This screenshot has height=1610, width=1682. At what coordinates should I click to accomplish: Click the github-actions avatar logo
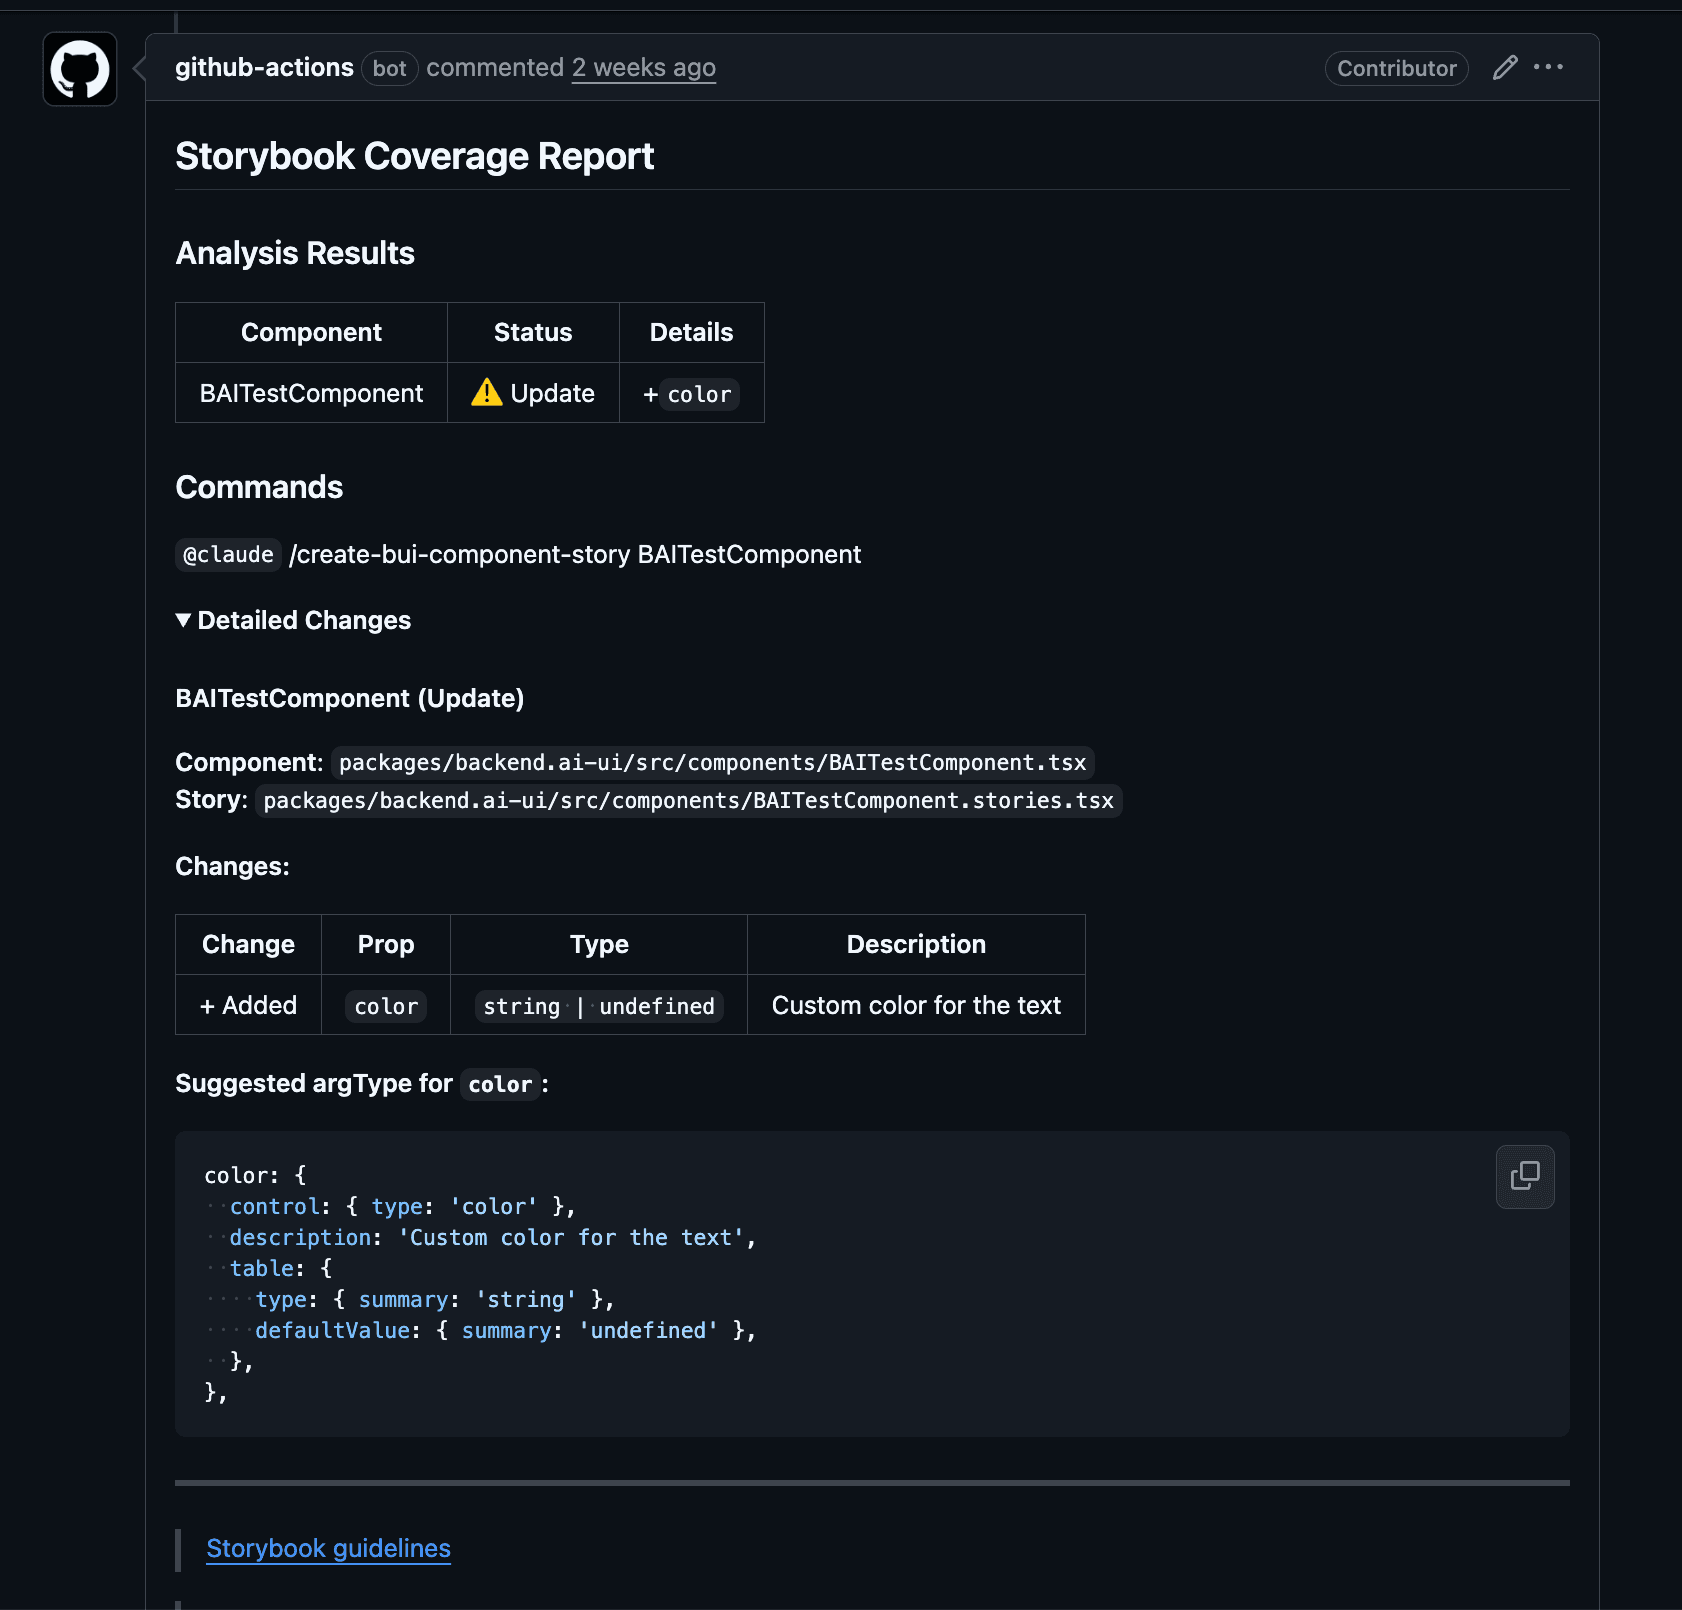click(x=80, y=69)
